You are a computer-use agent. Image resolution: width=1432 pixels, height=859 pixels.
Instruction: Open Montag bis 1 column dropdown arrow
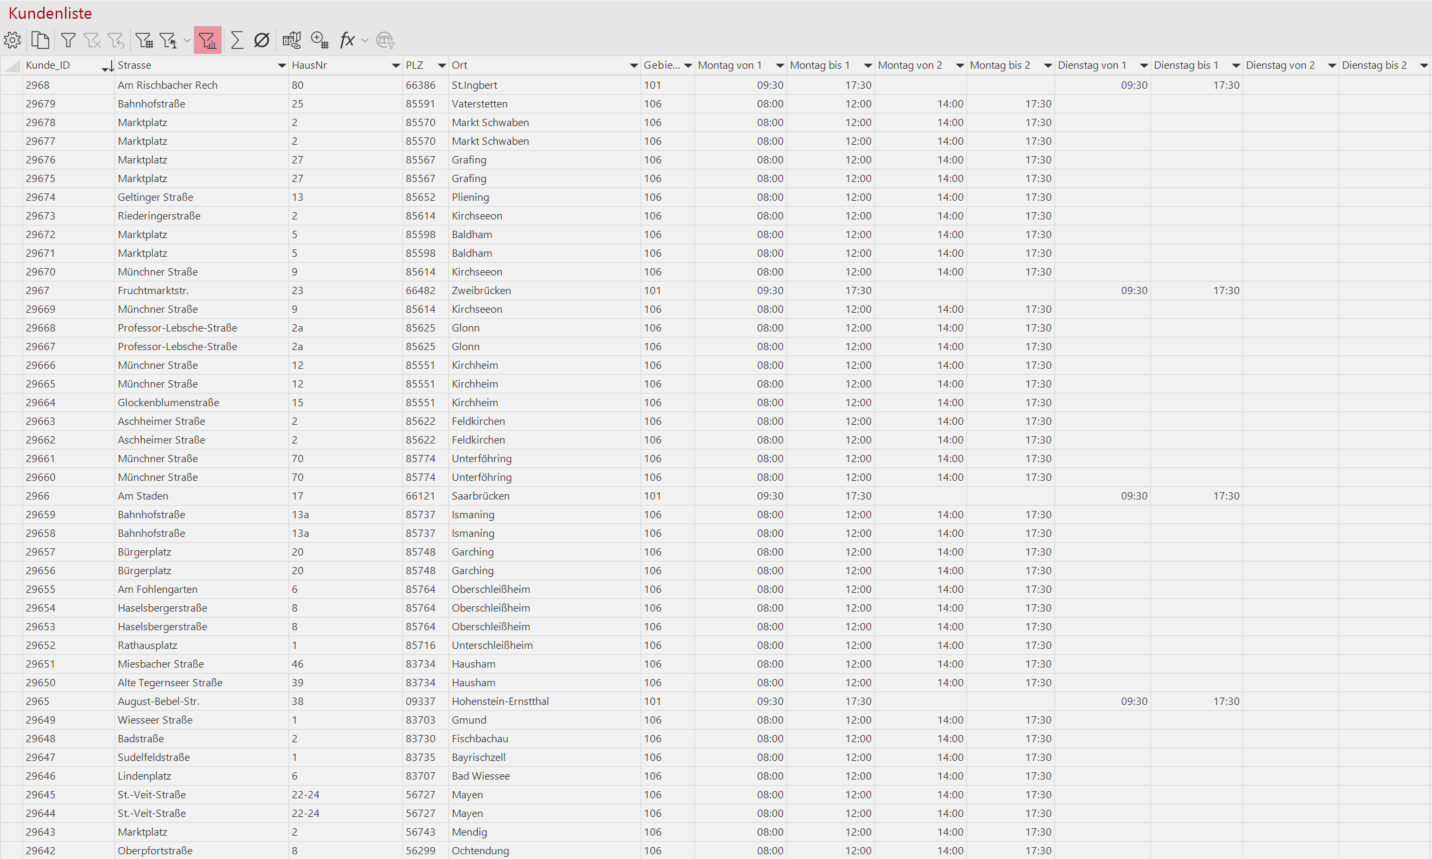[867, 66]
